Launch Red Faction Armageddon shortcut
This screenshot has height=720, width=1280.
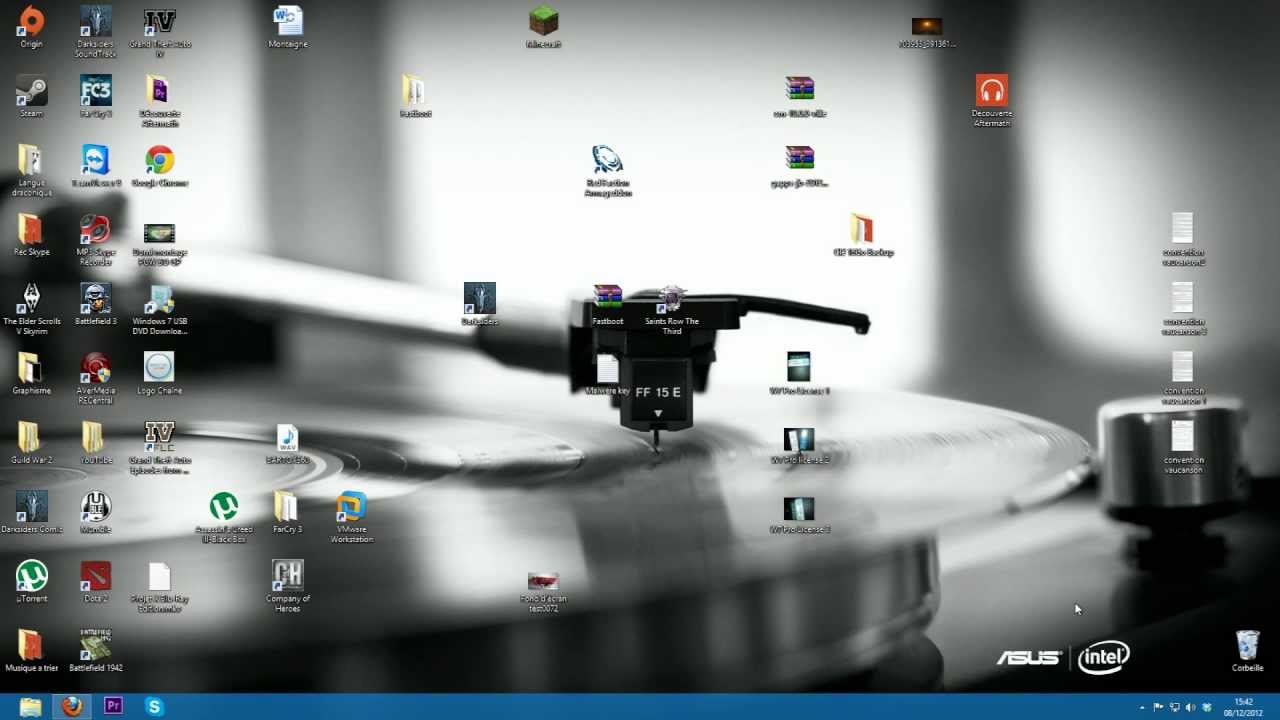tap(608, 160)
